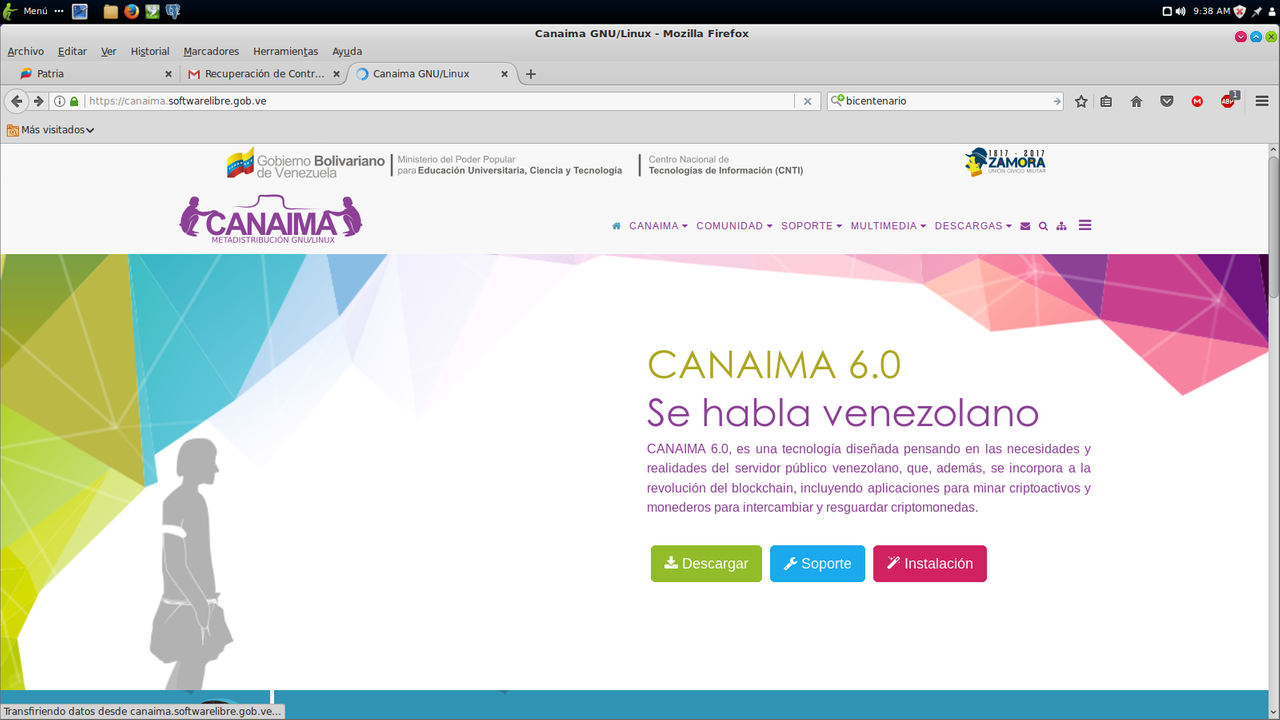
Task: Change search engine via magnifier icon
Action: point(837,101)
